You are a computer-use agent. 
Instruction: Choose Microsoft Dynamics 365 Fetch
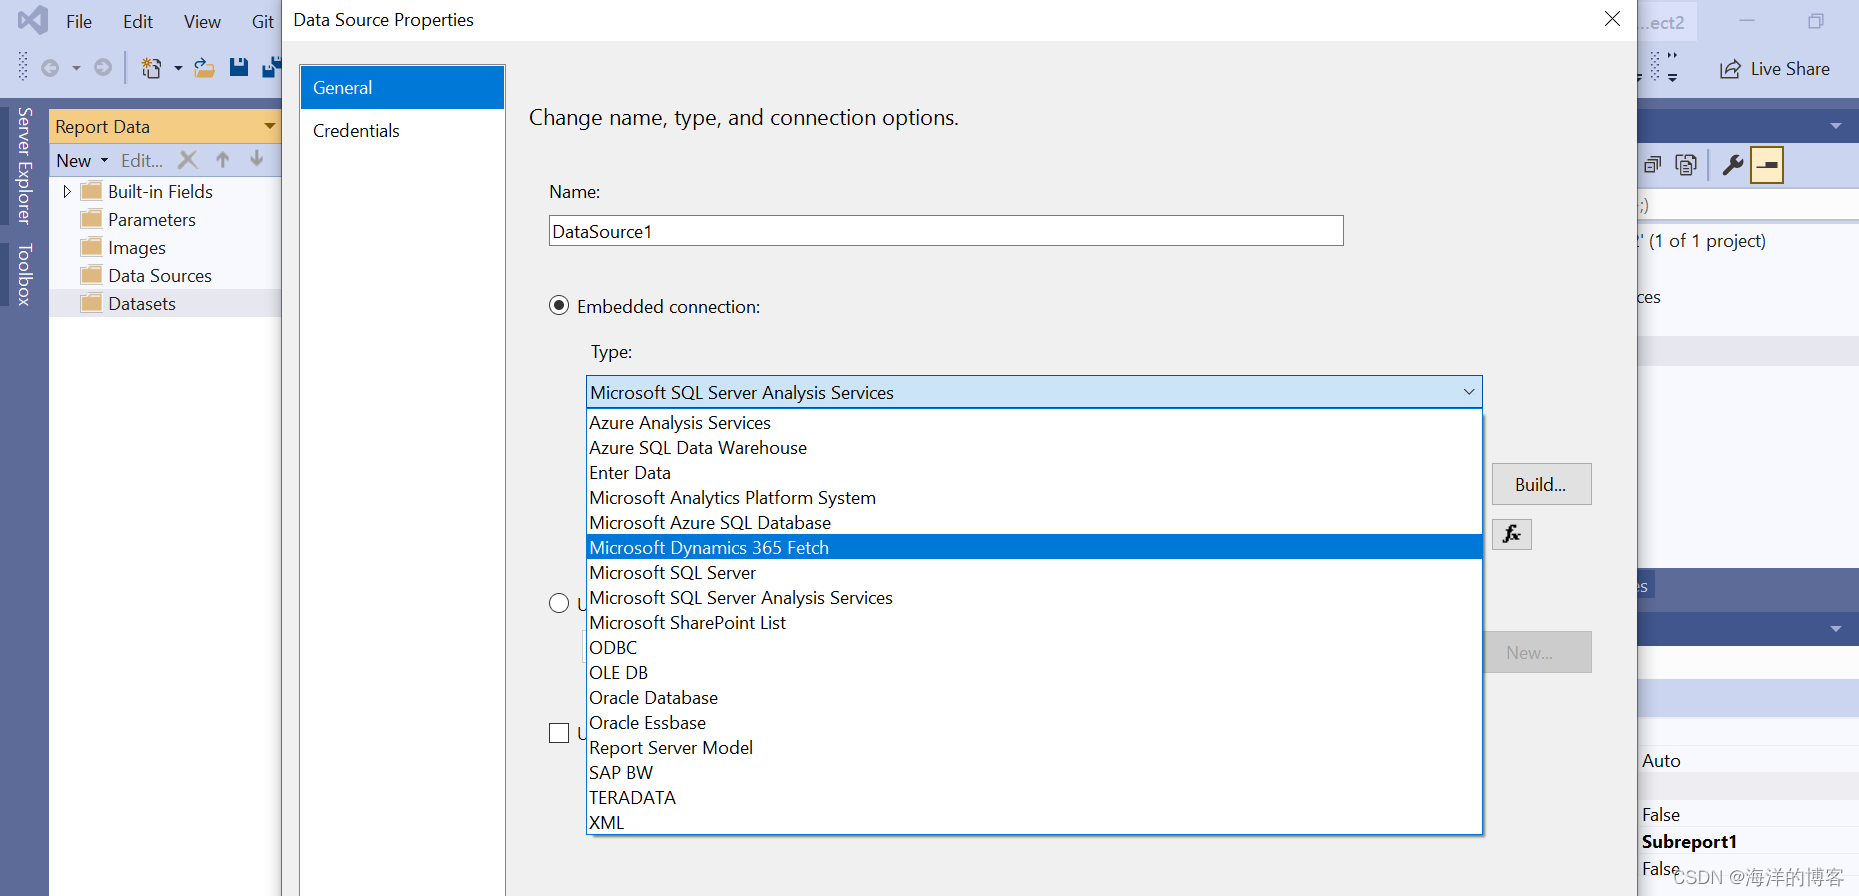1034,548
